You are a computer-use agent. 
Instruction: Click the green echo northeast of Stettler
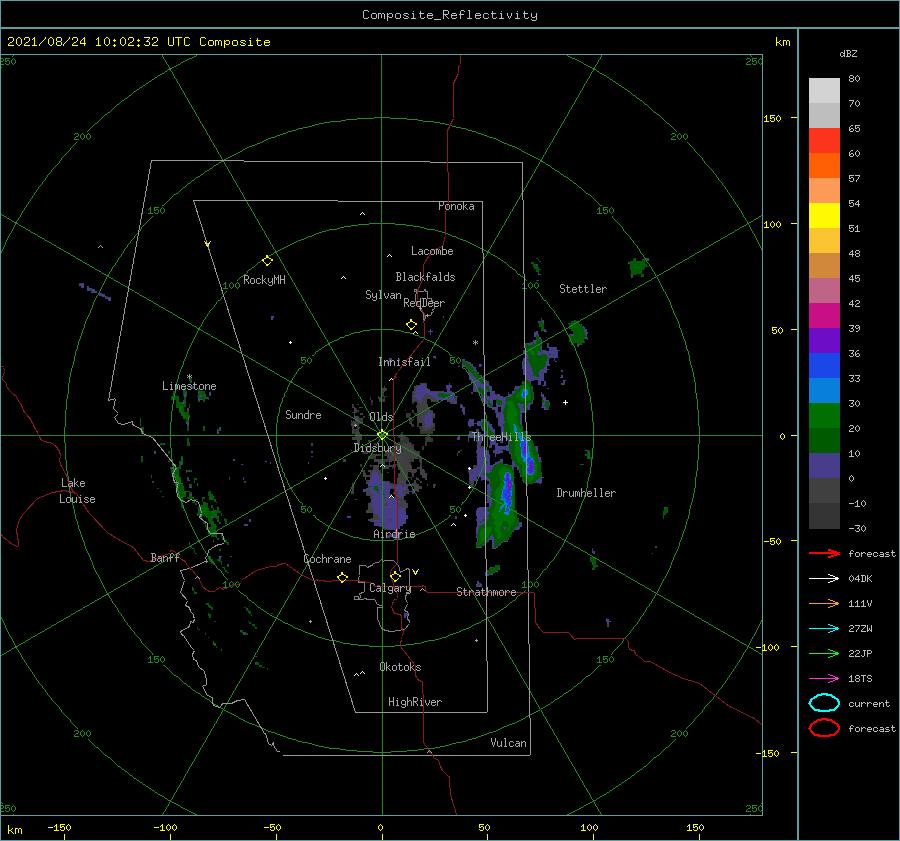click(638, 267)
